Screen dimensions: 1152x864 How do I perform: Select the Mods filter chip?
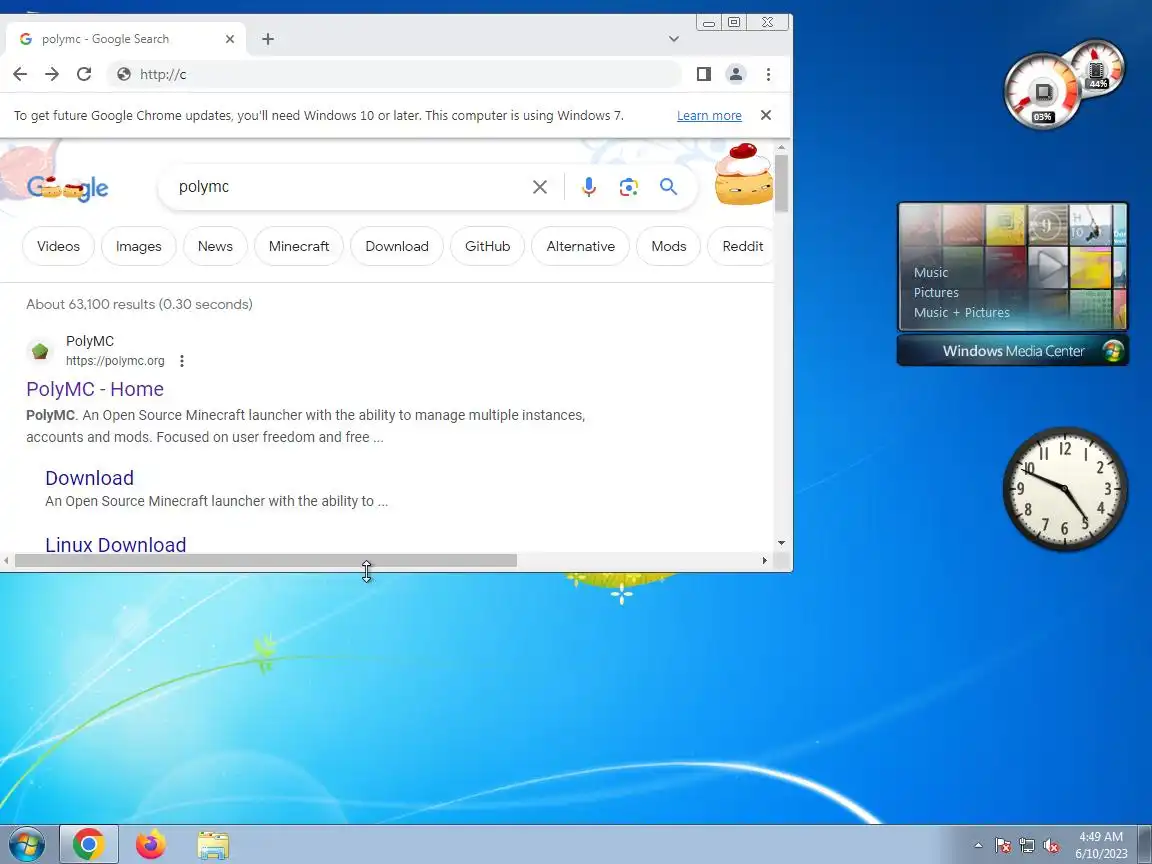coord(669,246)
